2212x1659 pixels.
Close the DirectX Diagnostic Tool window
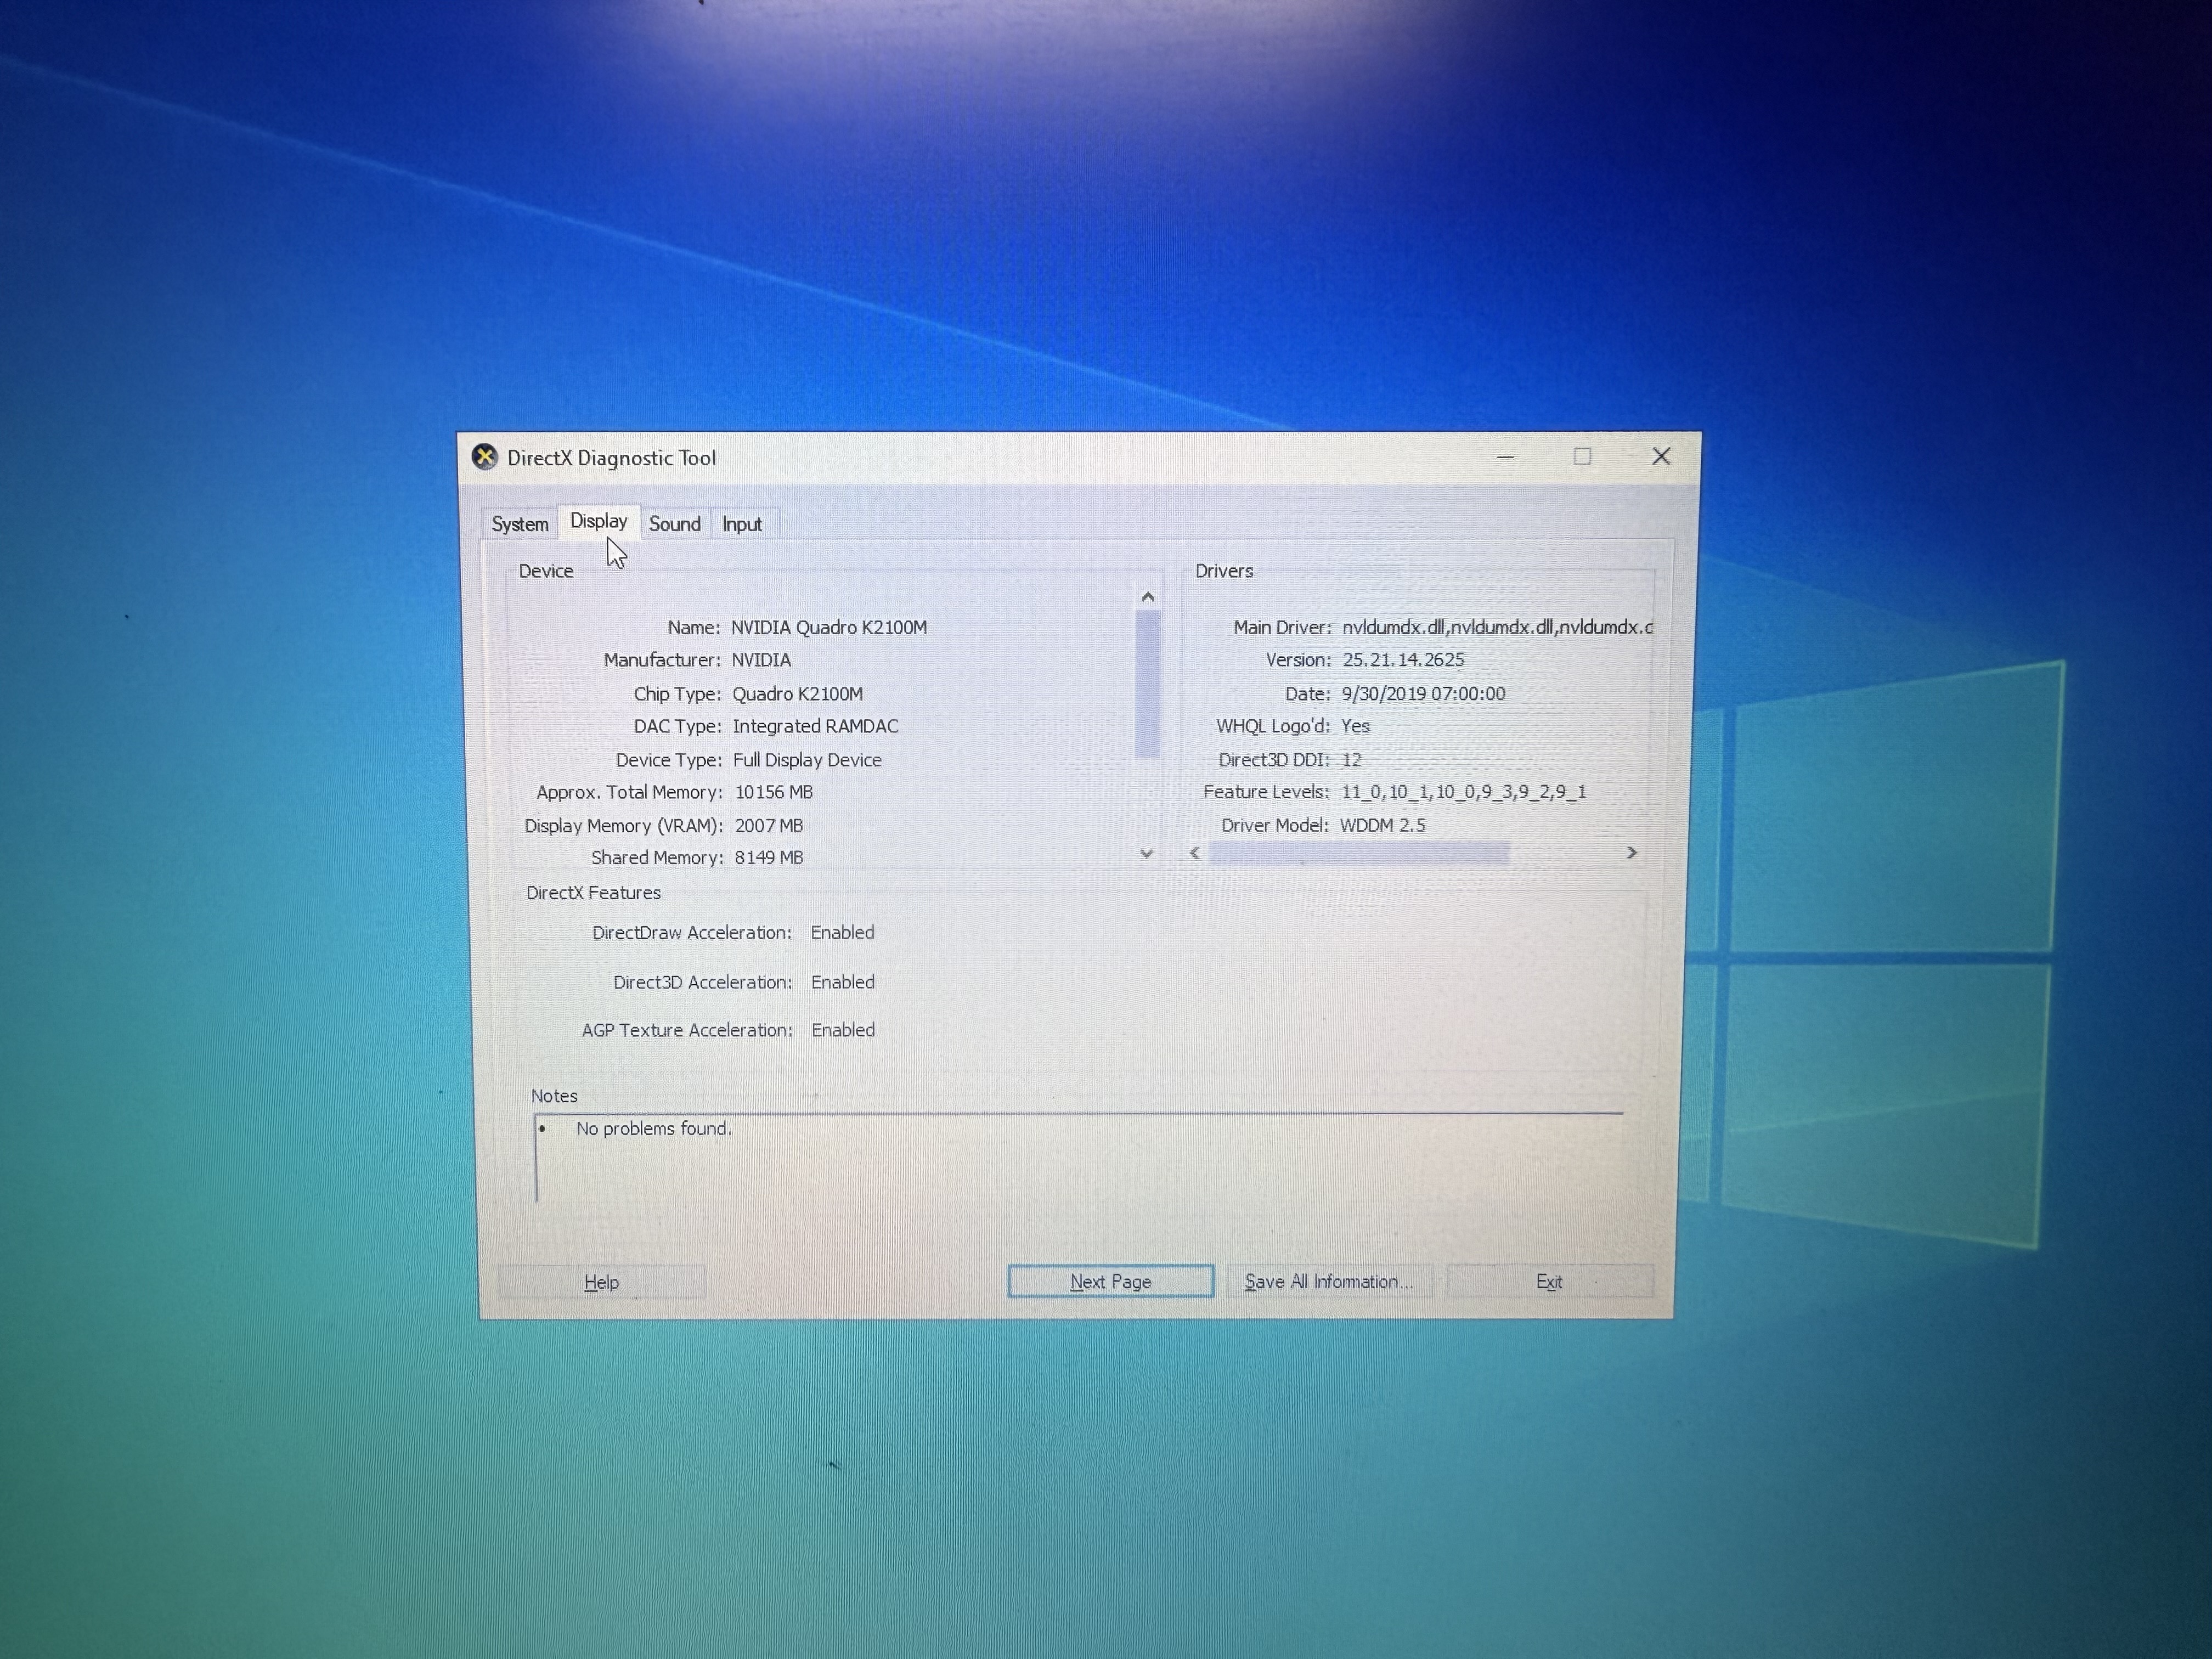(1661, 456)
